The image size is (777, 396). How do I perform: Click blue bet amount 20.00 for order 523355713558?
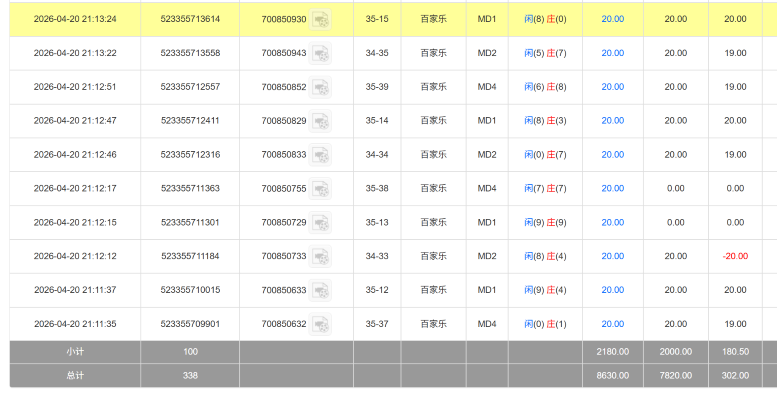[x=612, y=53]
